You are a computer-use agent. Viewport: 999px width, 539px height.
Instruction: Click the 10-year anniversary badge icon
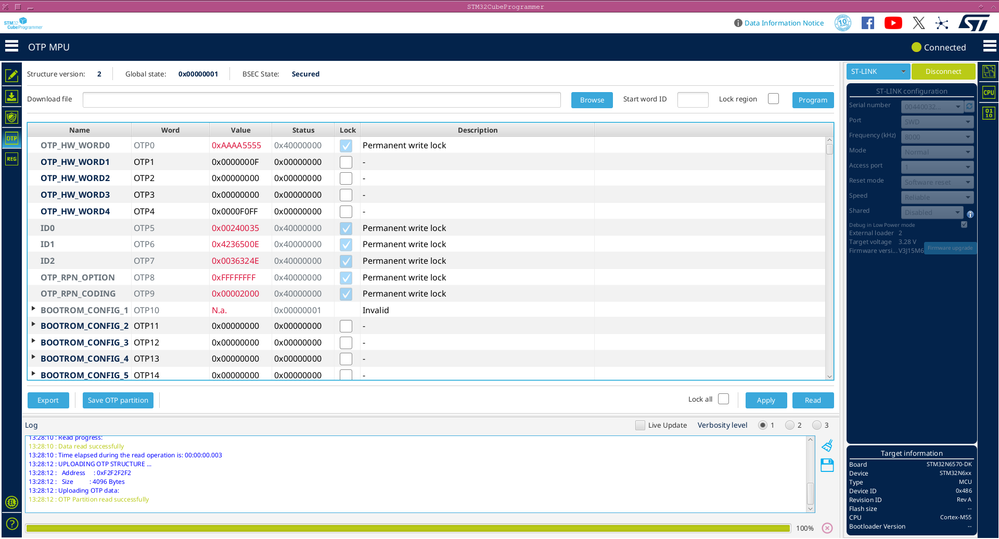coord(843,23)
